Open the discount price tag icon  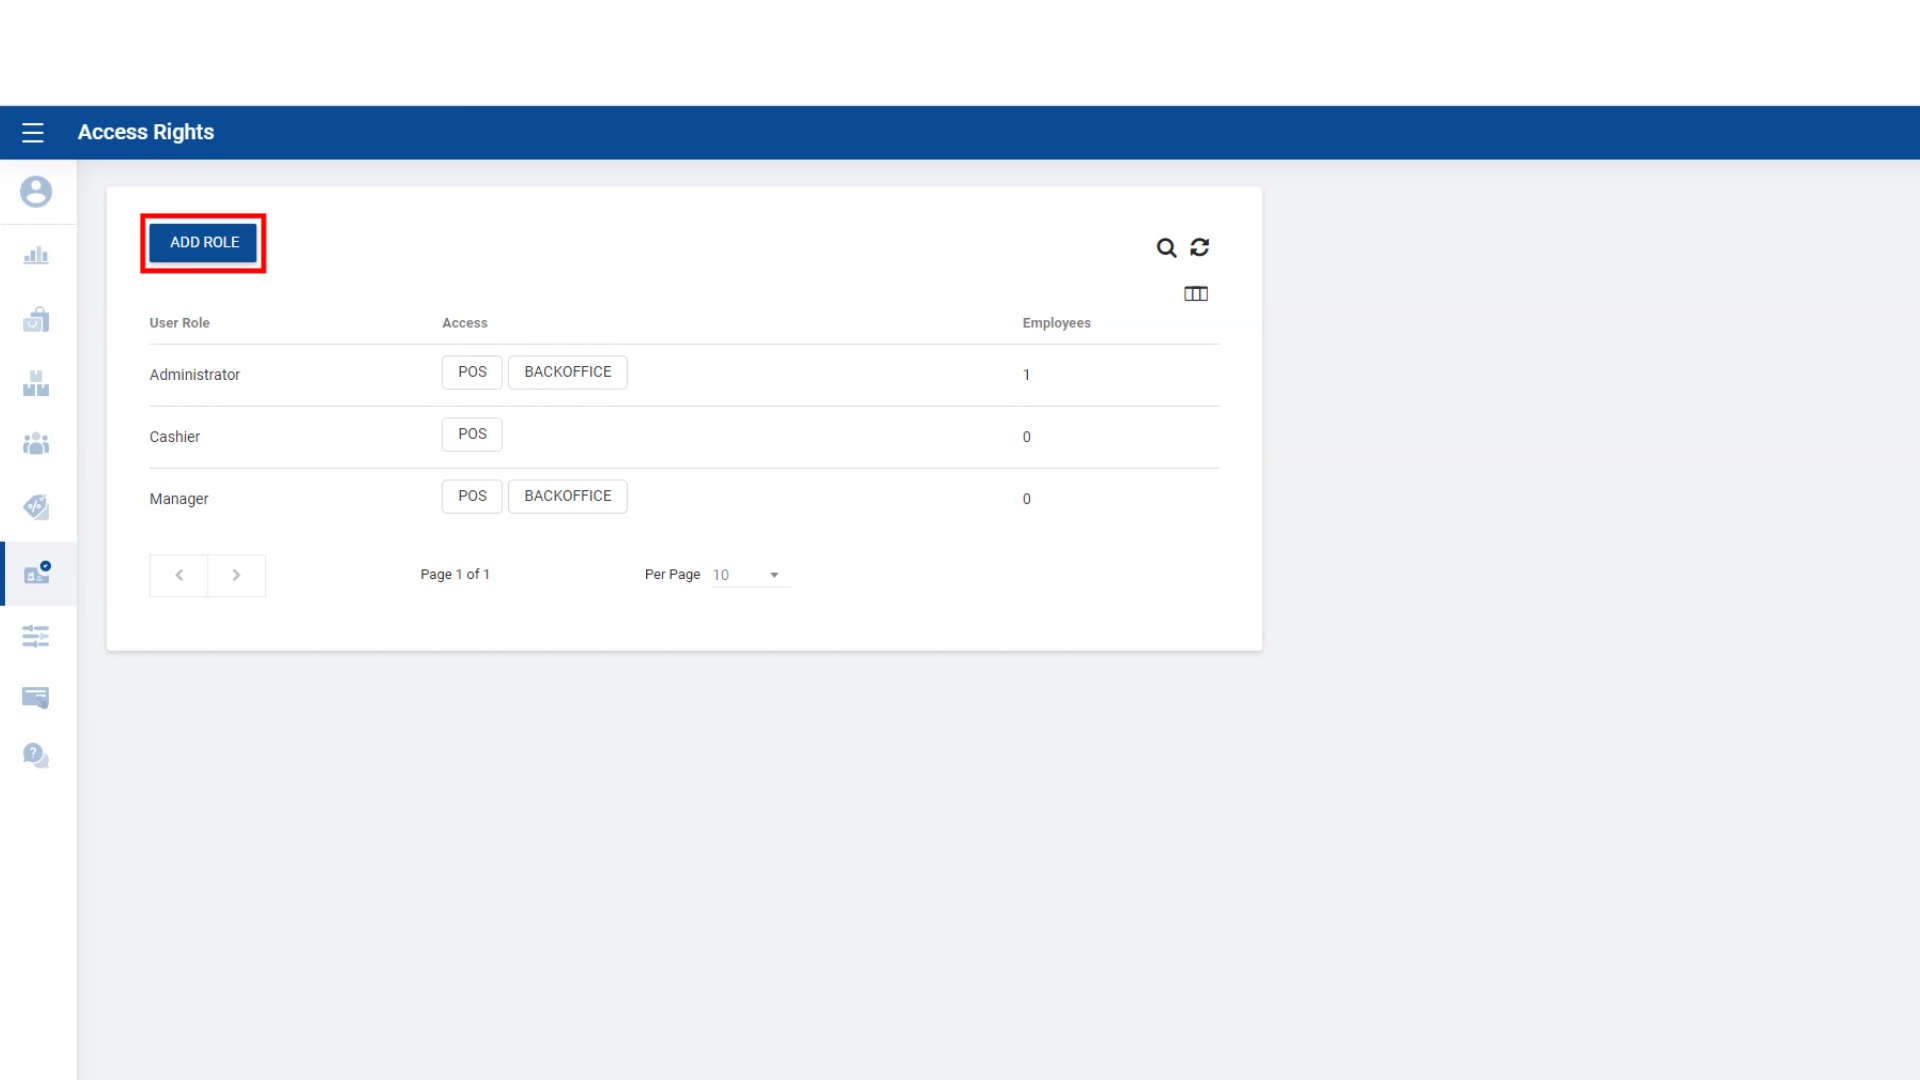tap(36, 507)
